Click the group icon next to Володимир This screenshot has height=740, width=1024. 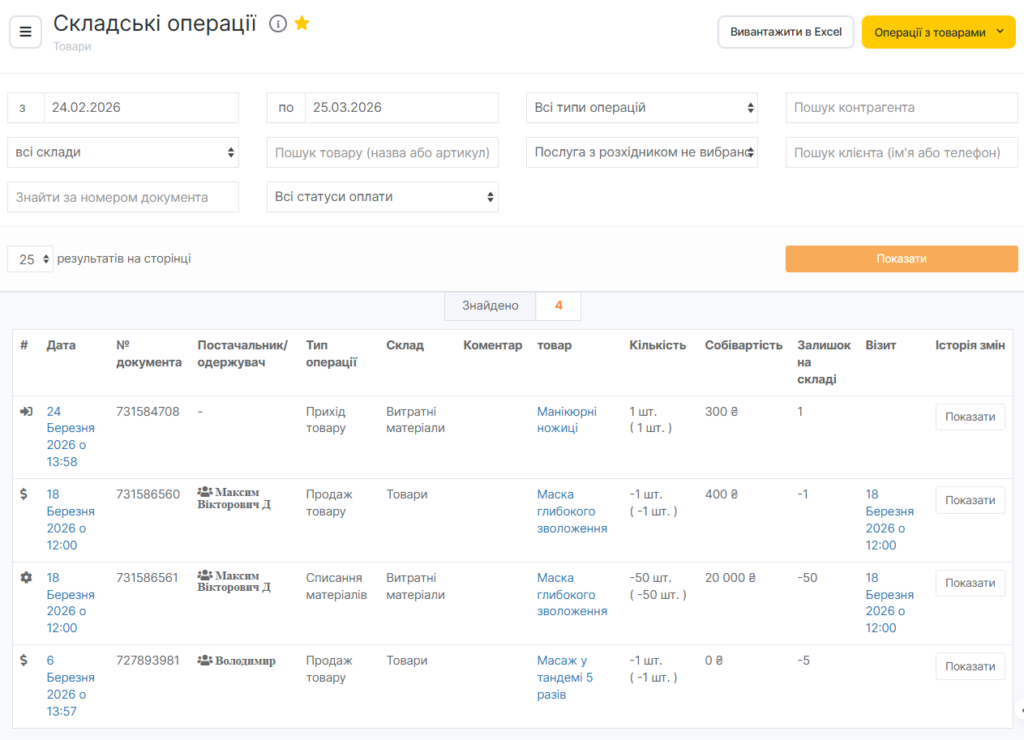205,660
